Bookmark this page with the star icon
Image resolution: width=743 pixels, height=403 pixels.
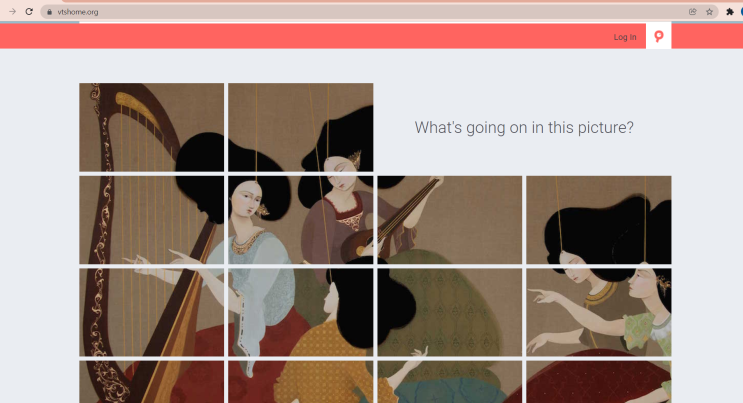point(709,12)
